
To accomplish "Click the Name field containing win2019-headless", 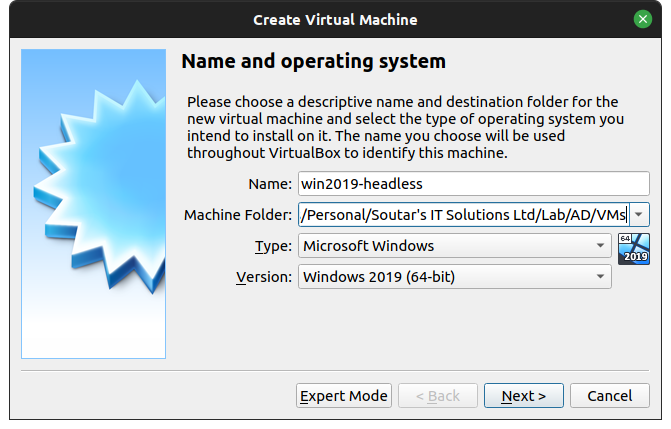I will click(x=474, y=184).
